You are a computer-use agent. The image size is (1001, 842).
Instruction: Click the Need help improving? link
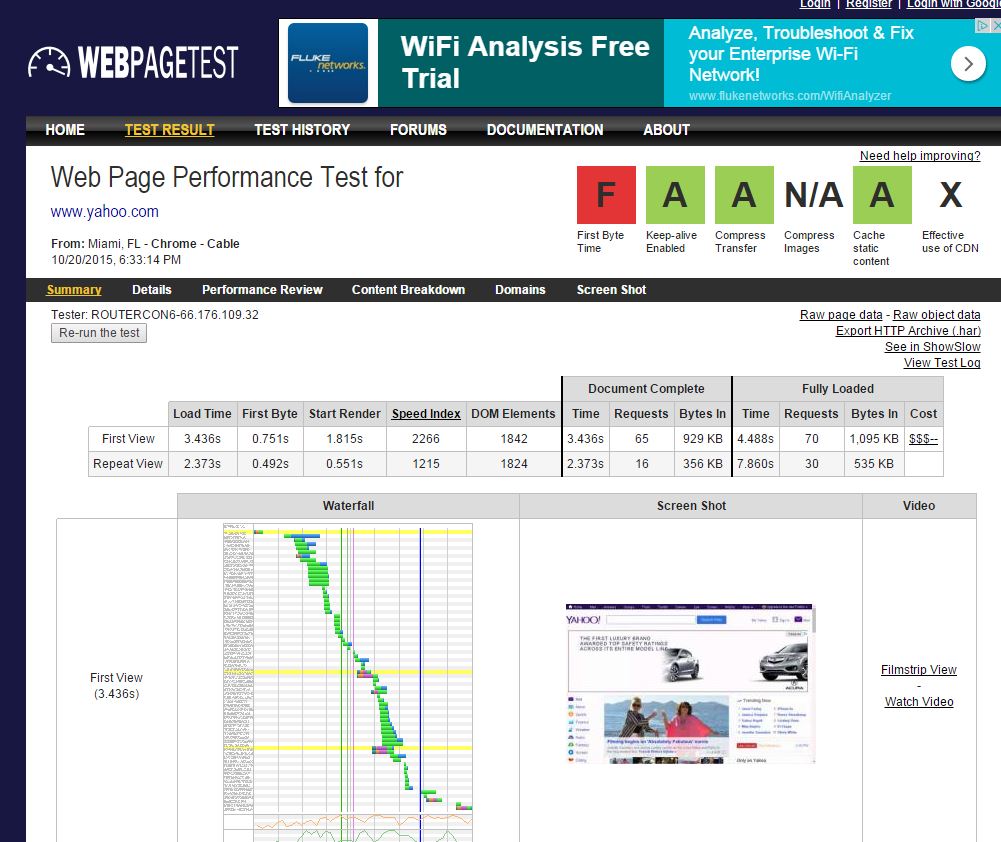point(920,156)
